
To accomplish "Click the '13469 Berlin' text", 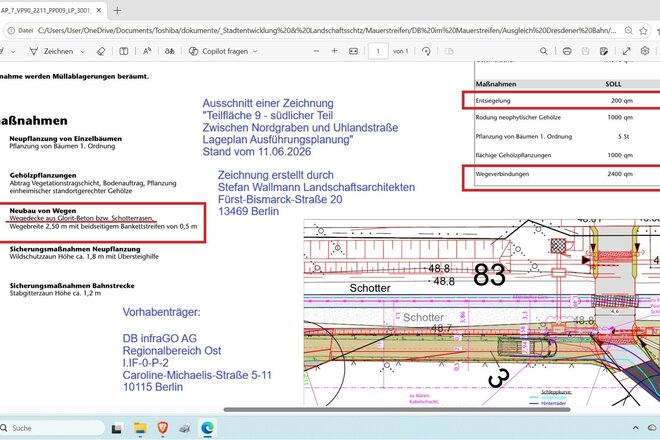I will pyautogui.click(x=248, y=211).
